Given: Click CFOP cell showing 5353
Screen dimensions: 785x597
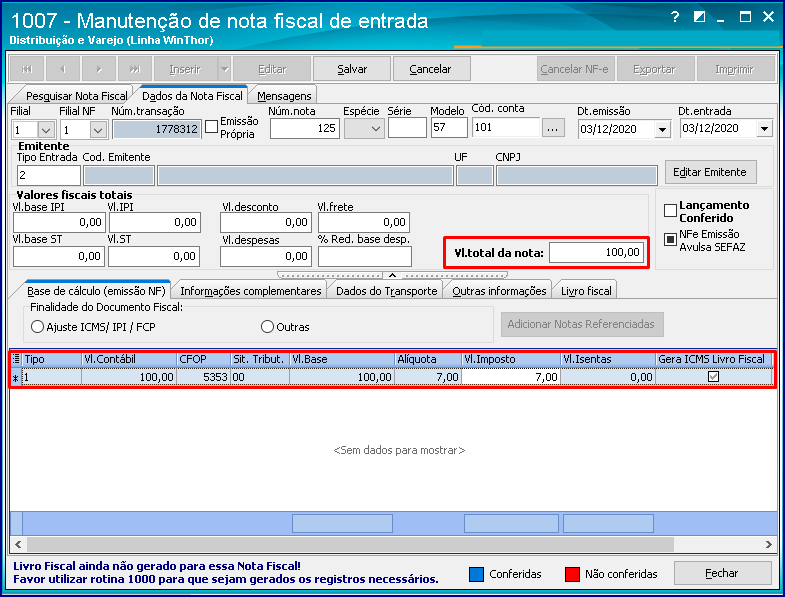Looking at the screenshot, I should [x=203, y=377].
